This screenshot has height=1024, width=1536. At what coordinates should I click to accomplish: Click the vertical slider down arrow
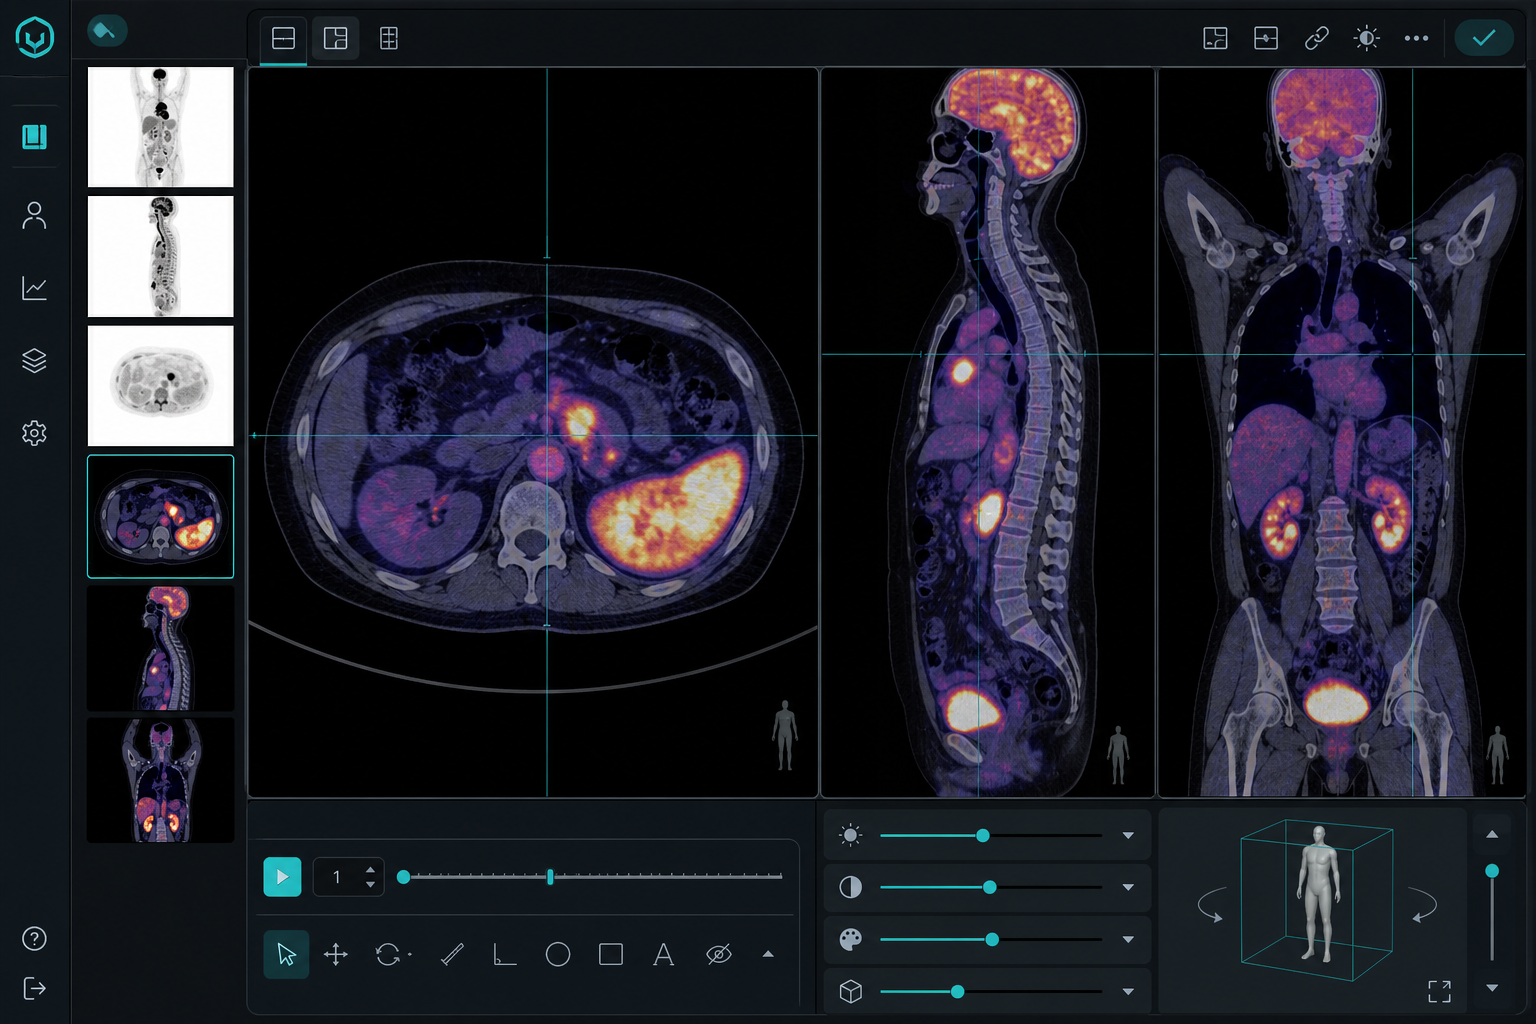1492,988
